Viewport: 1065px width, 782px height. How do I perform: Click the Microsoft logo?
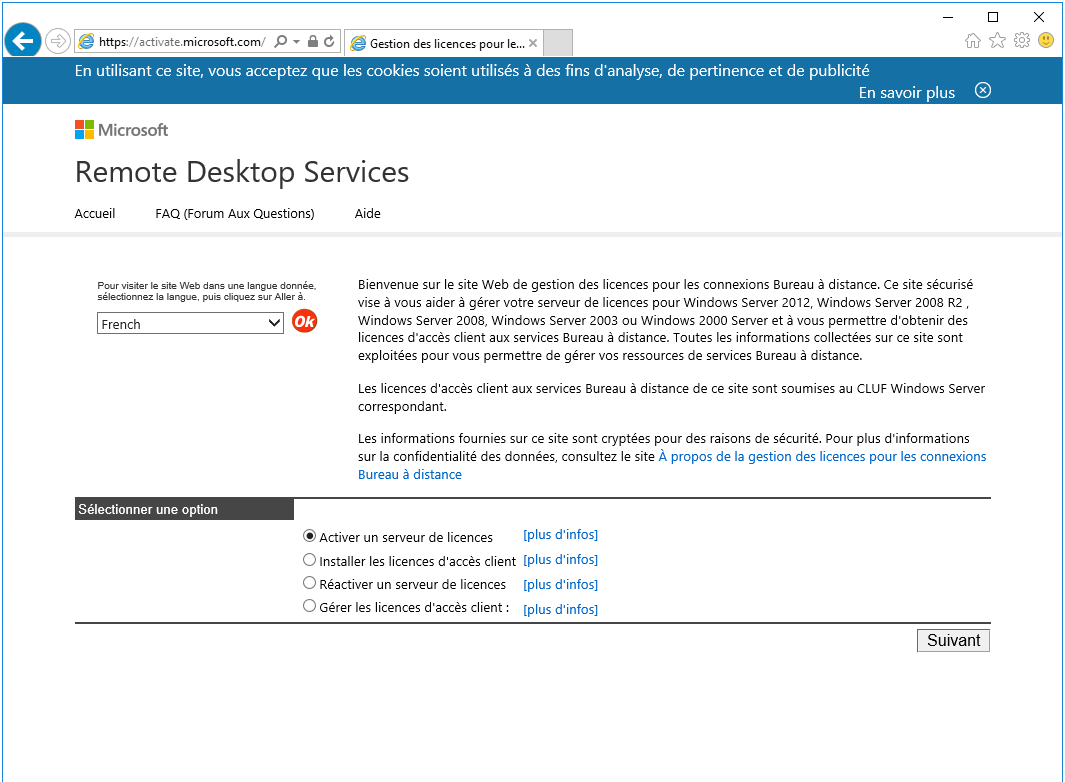pyautogui.click(x=122, y=130)
